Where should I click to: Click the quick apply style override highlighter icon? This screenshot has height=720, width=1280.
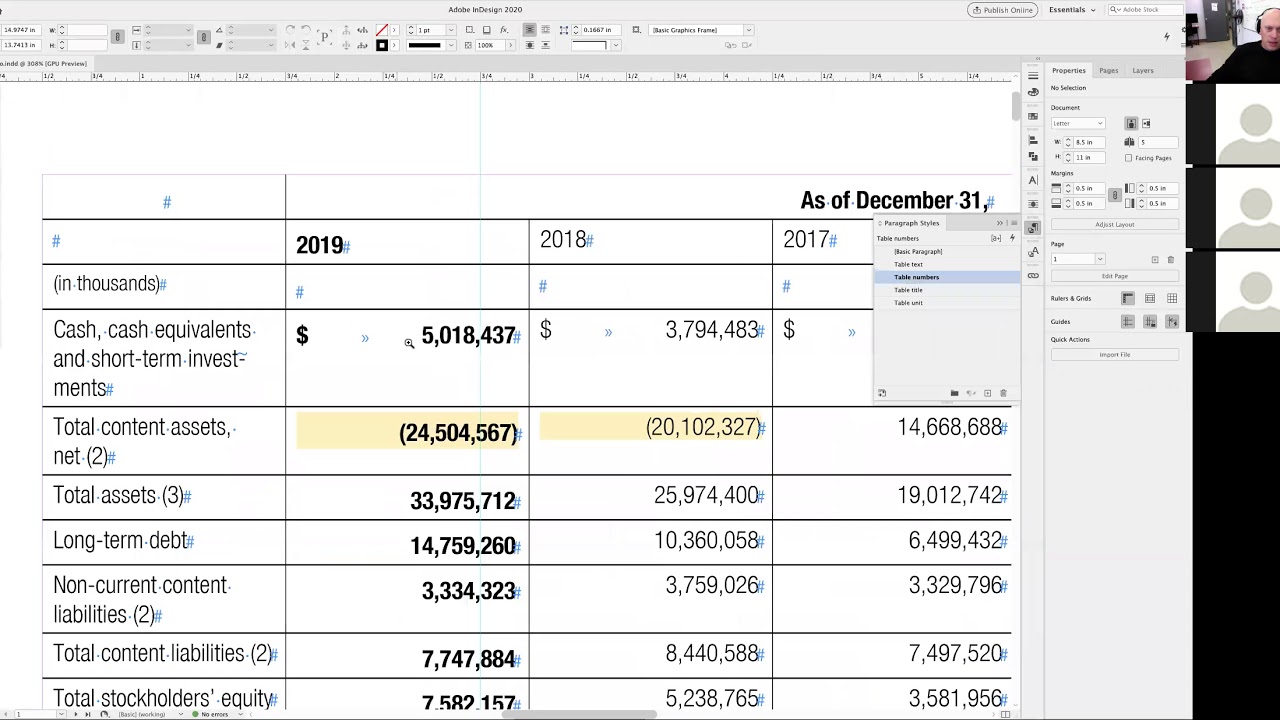click(996, 238)
